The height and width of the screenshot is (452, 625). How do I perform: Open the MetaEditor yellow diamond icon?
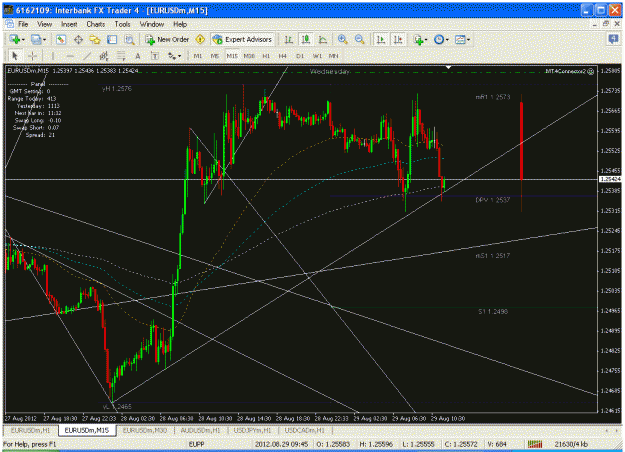tap(200, 39)
